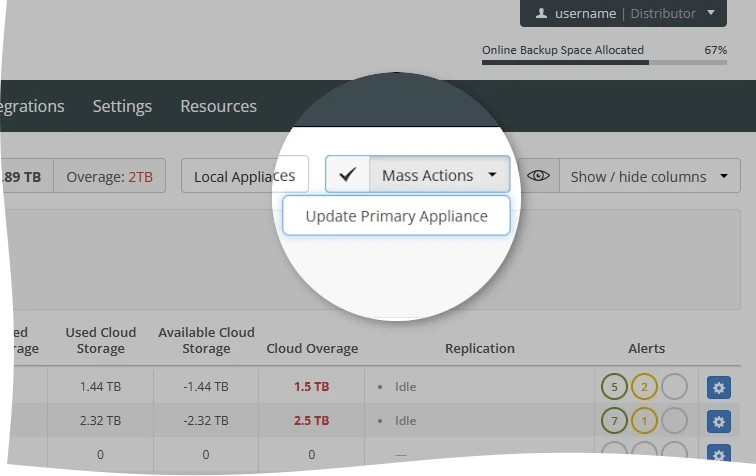The width and height of the screenshot is (756, 476).
Task: Click the 1.44 TB used storage cell
Action: pos(100,386)
